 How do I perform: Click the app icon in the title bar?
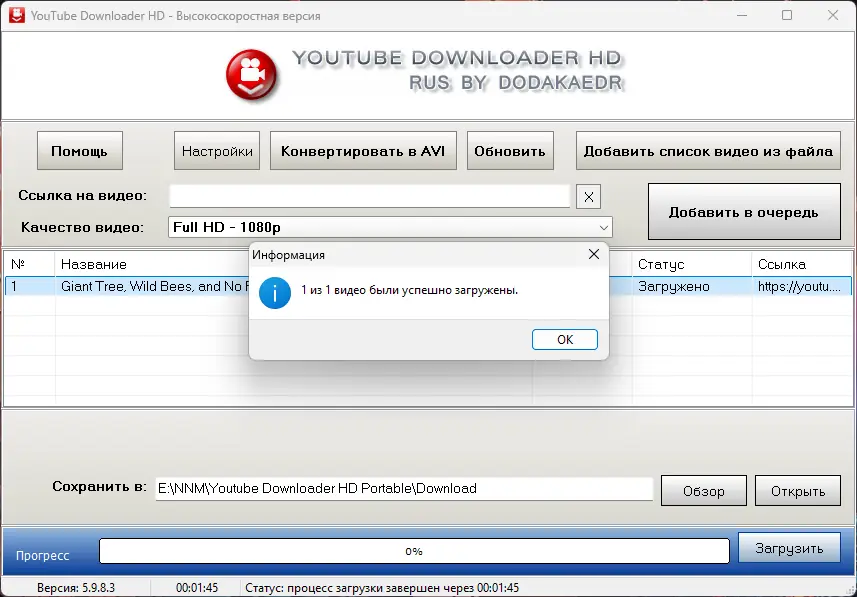click(x=15, y=15)
